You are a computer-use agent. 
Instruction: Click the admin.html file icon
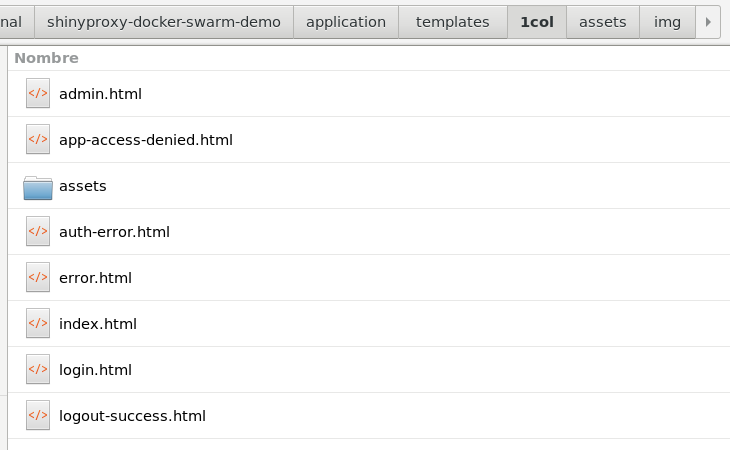click(x=38, y=93)
